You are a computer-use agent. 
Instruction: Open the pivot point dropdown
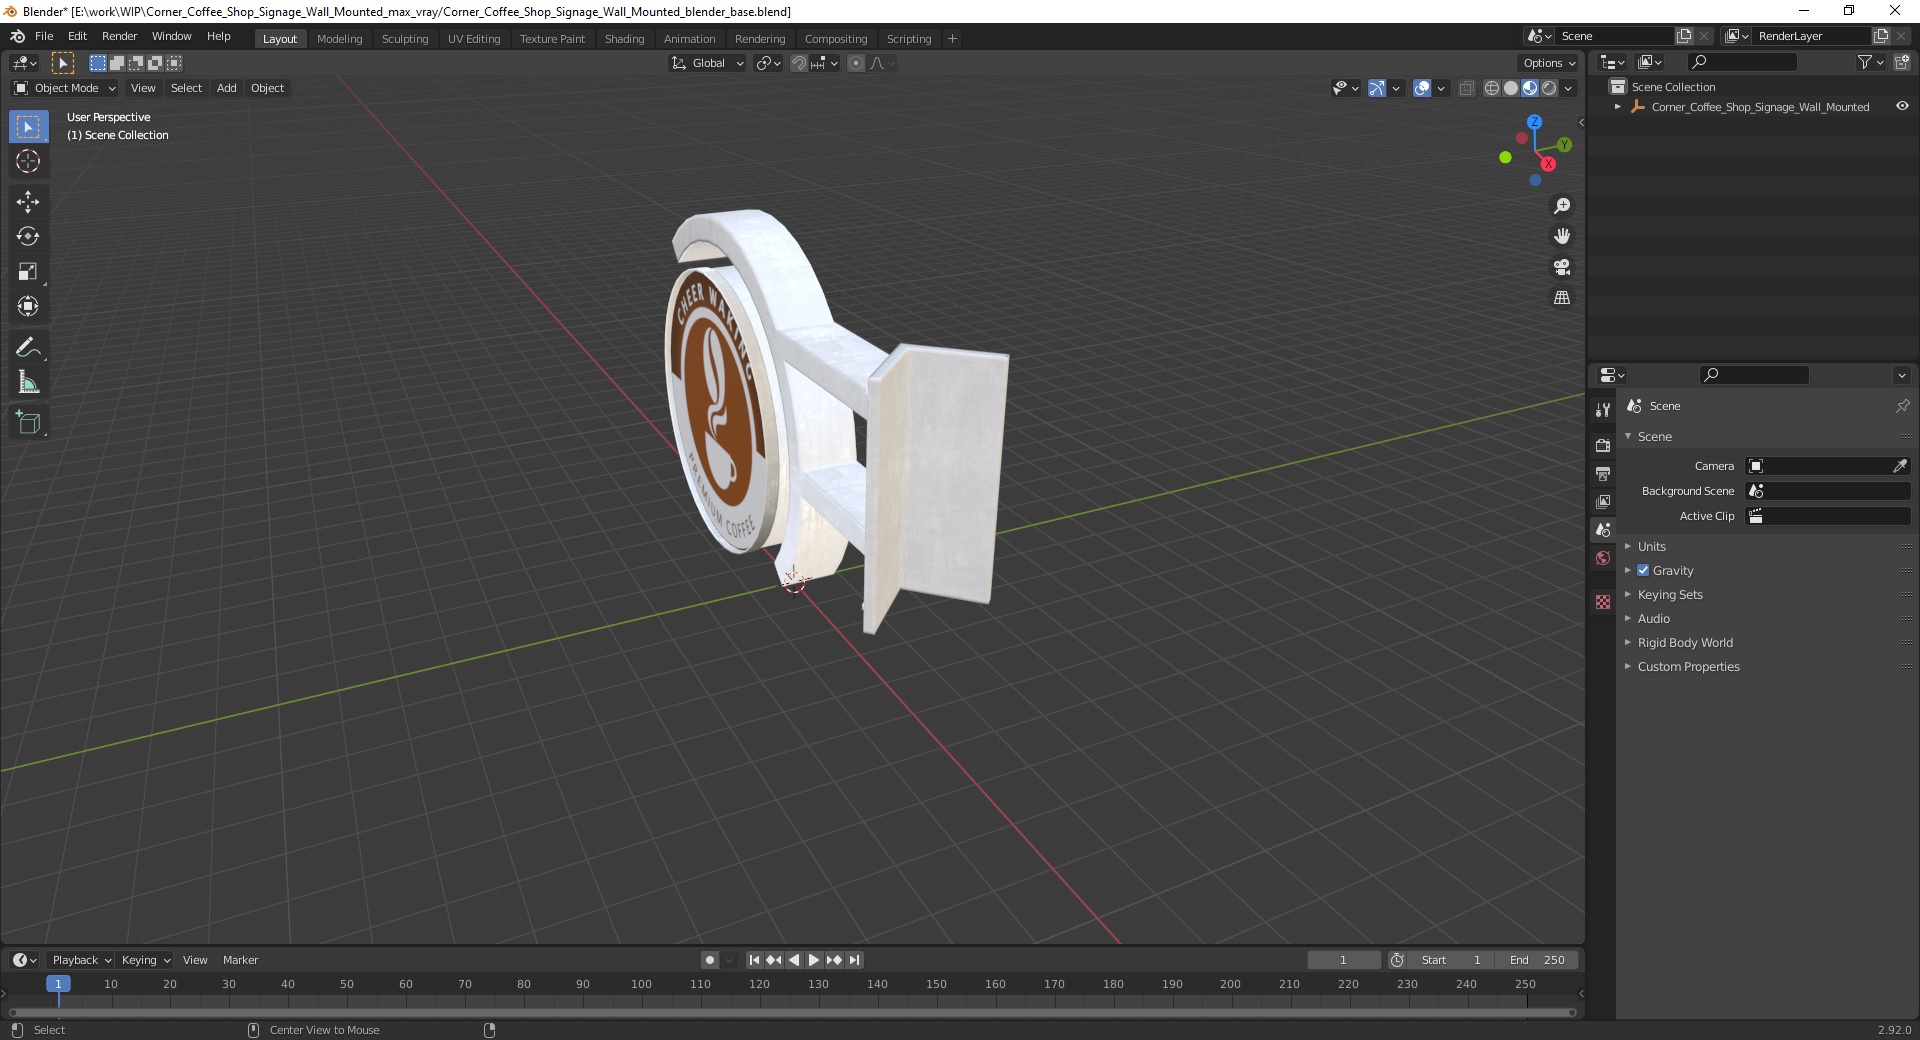(x=768, y=63)
